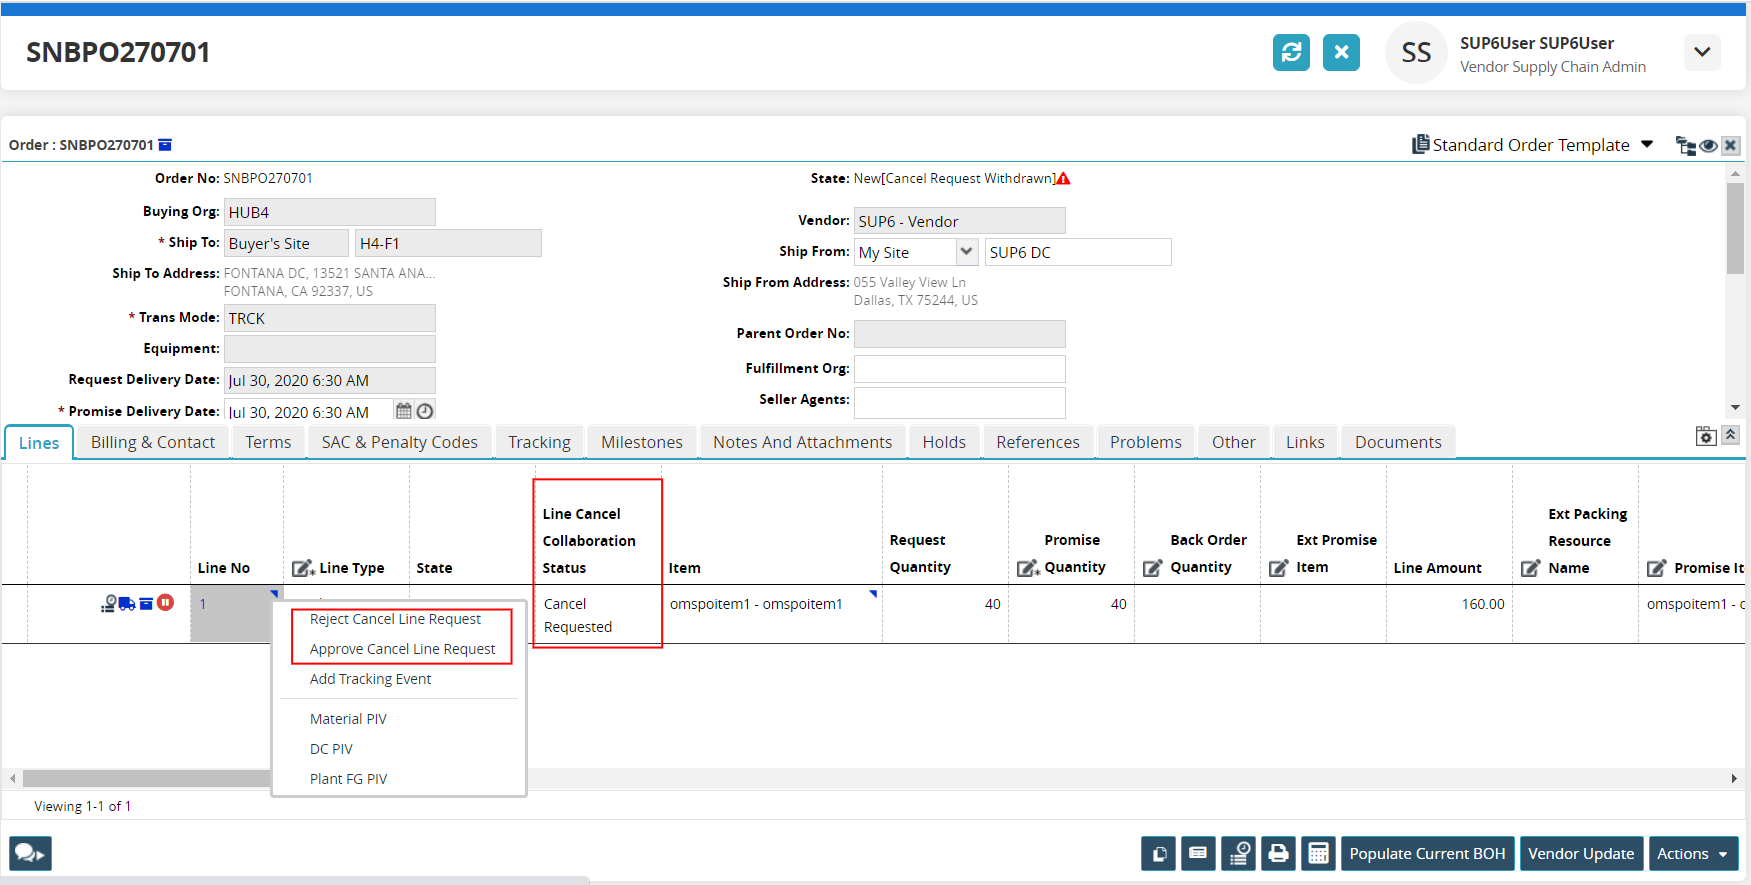Screen dimensions: 1751x885
Task: Click the Fulfillment Org input field
Action: click(959, 369)
